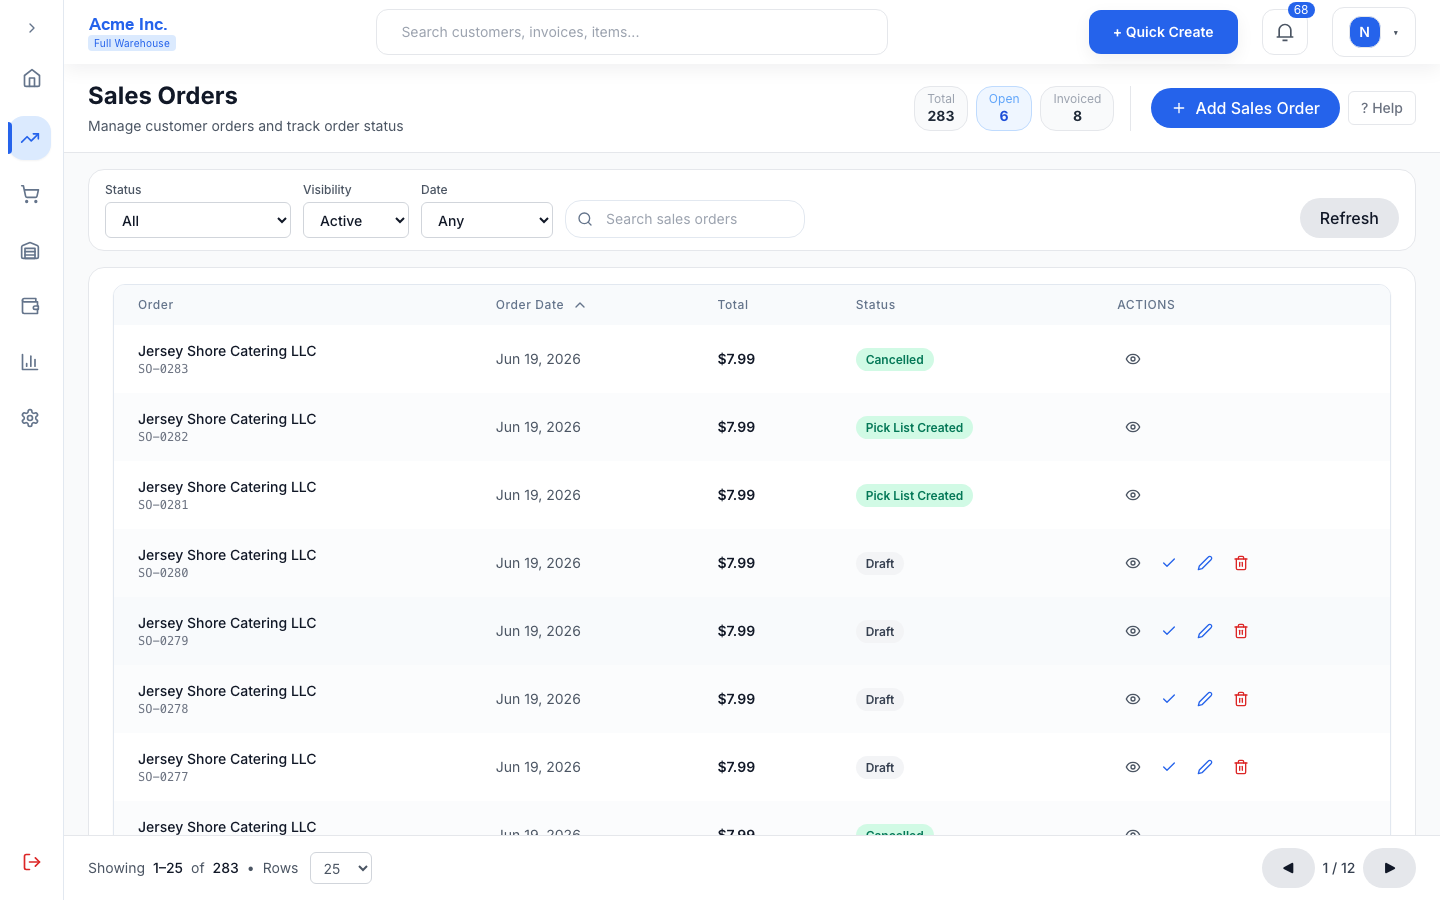1440x900 pixels.
Task: View order SO-0277 with the eye icon
Action: 1133,767
